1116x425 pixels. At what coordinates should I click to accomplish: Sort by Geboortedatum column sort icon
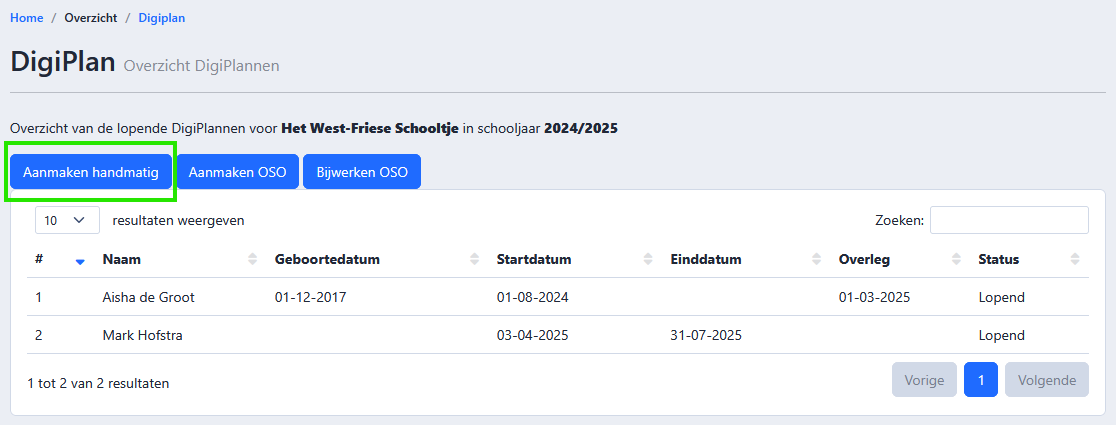[x=475, y=260]
